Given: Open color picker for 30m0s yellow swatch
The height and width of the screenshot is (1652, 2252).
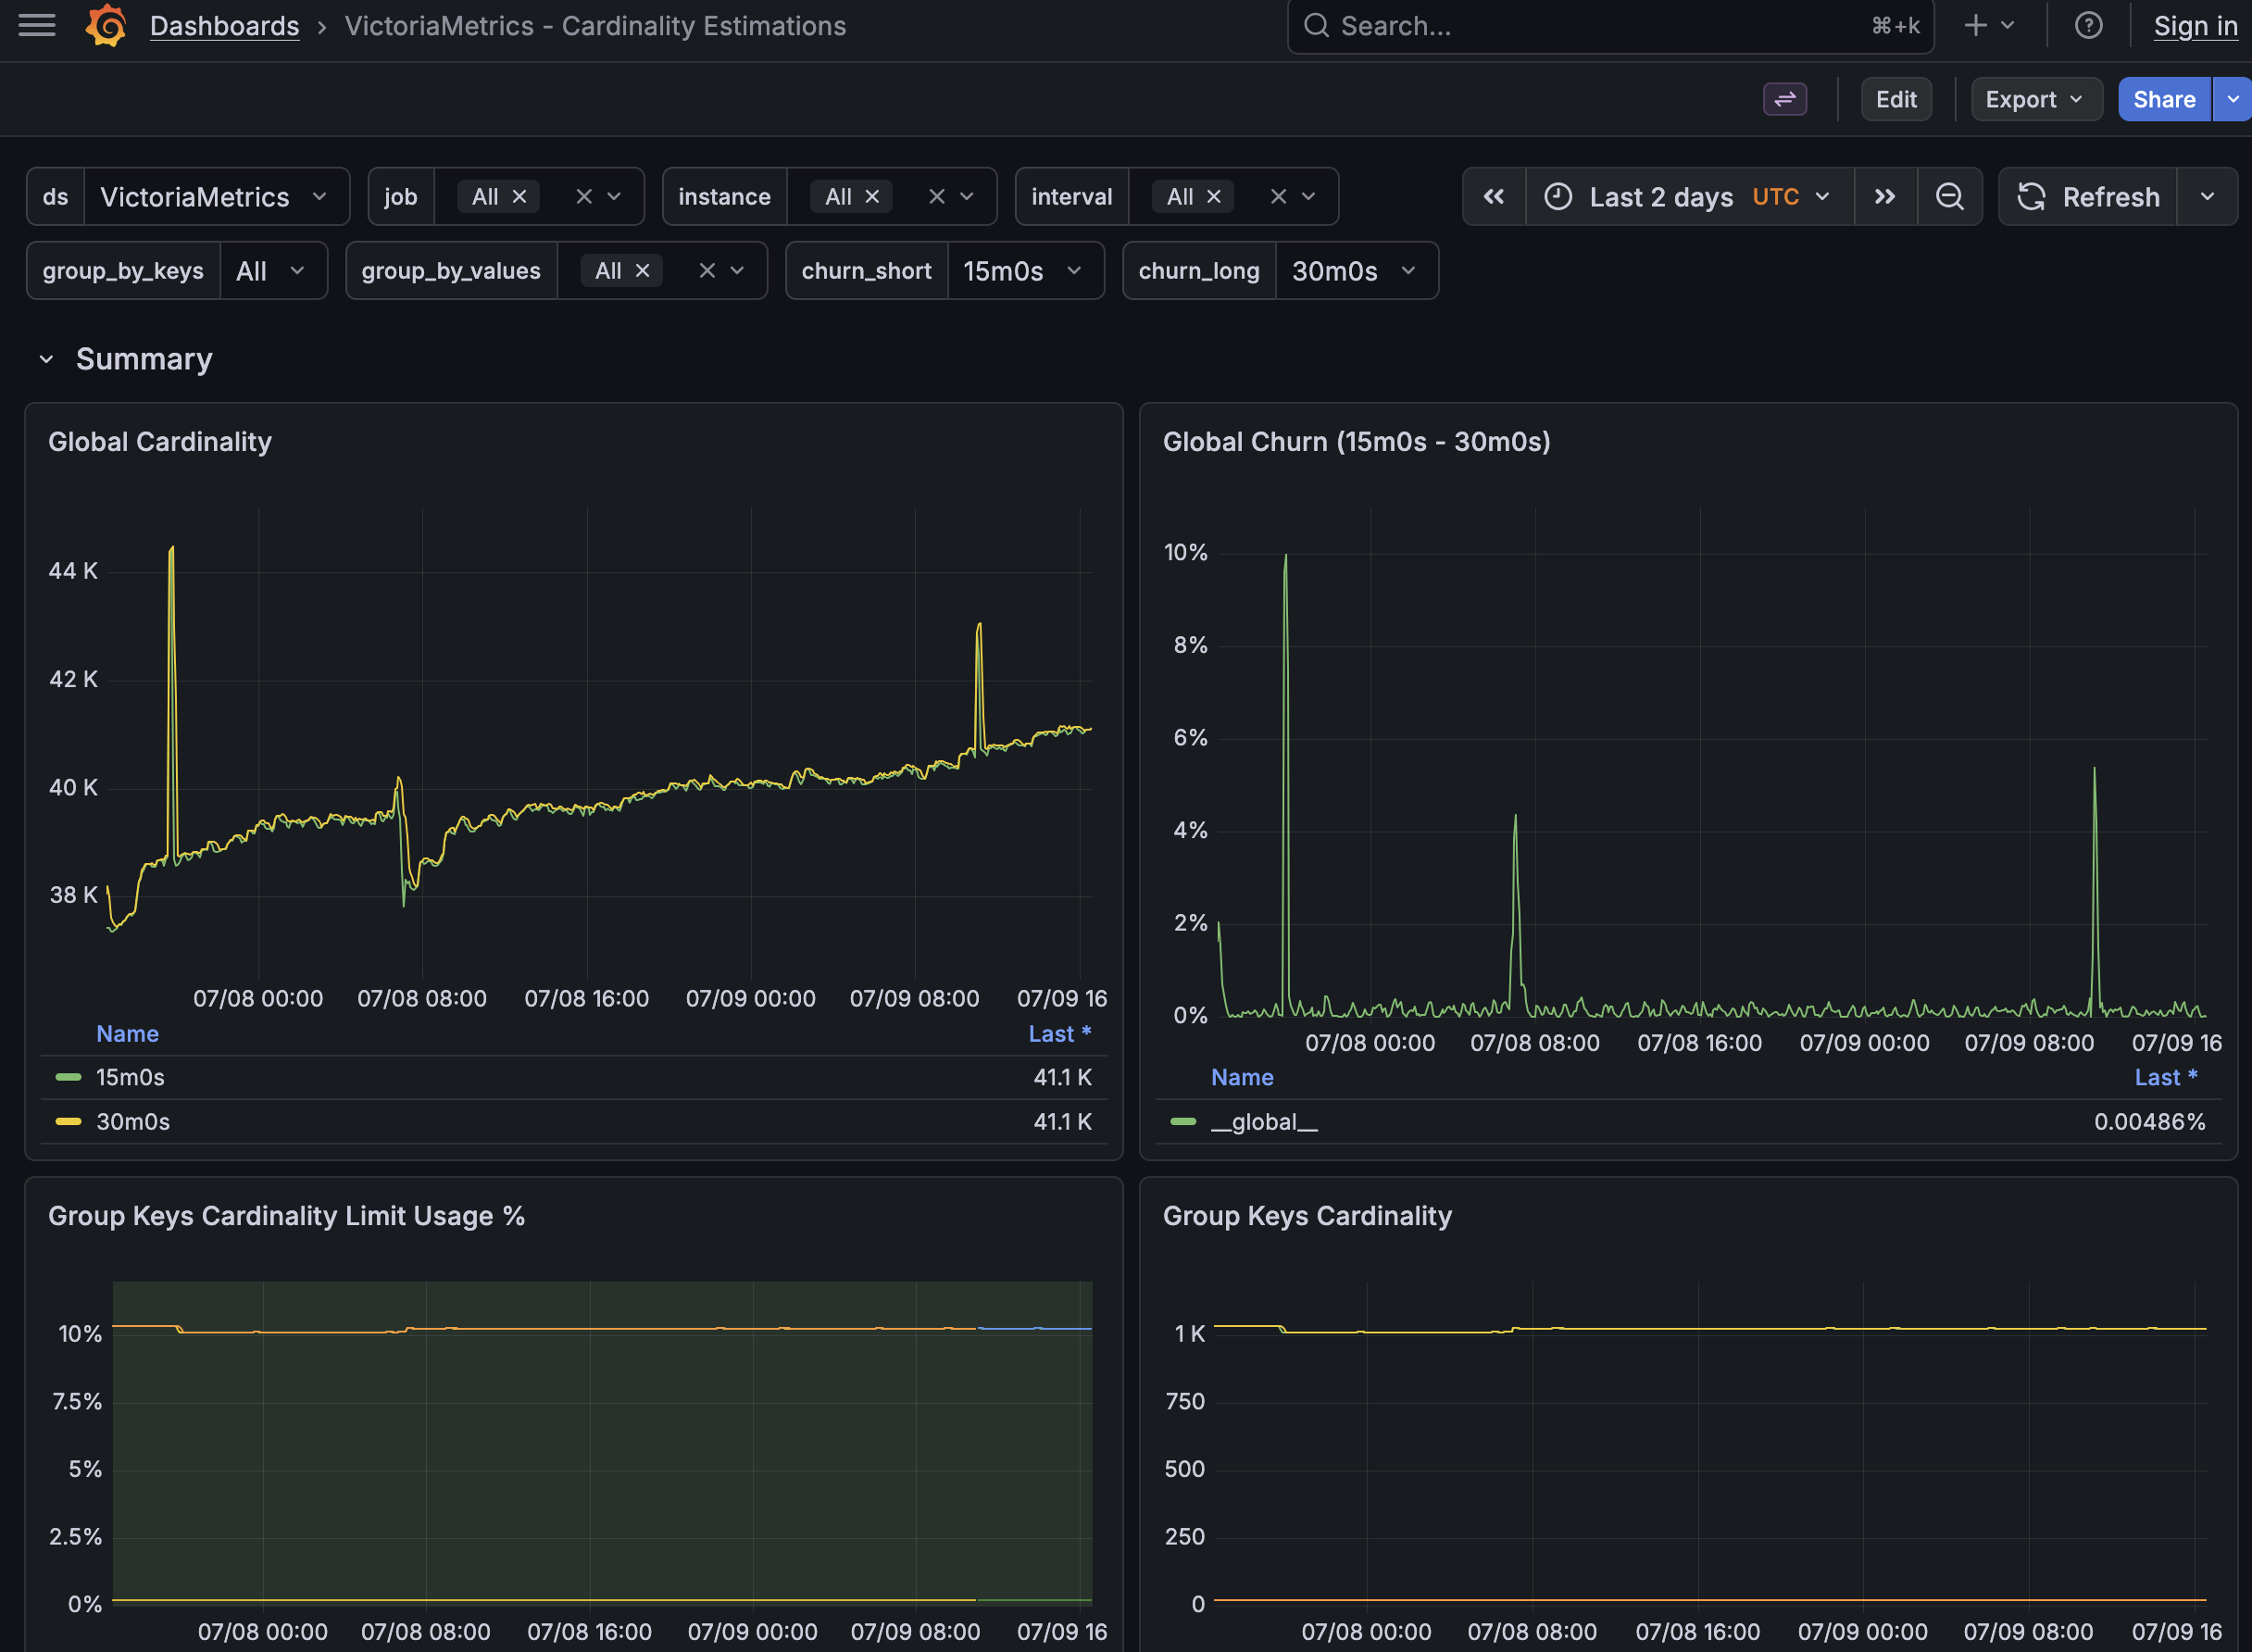Looking at the screenshot, I should [x=68, y=1121].
